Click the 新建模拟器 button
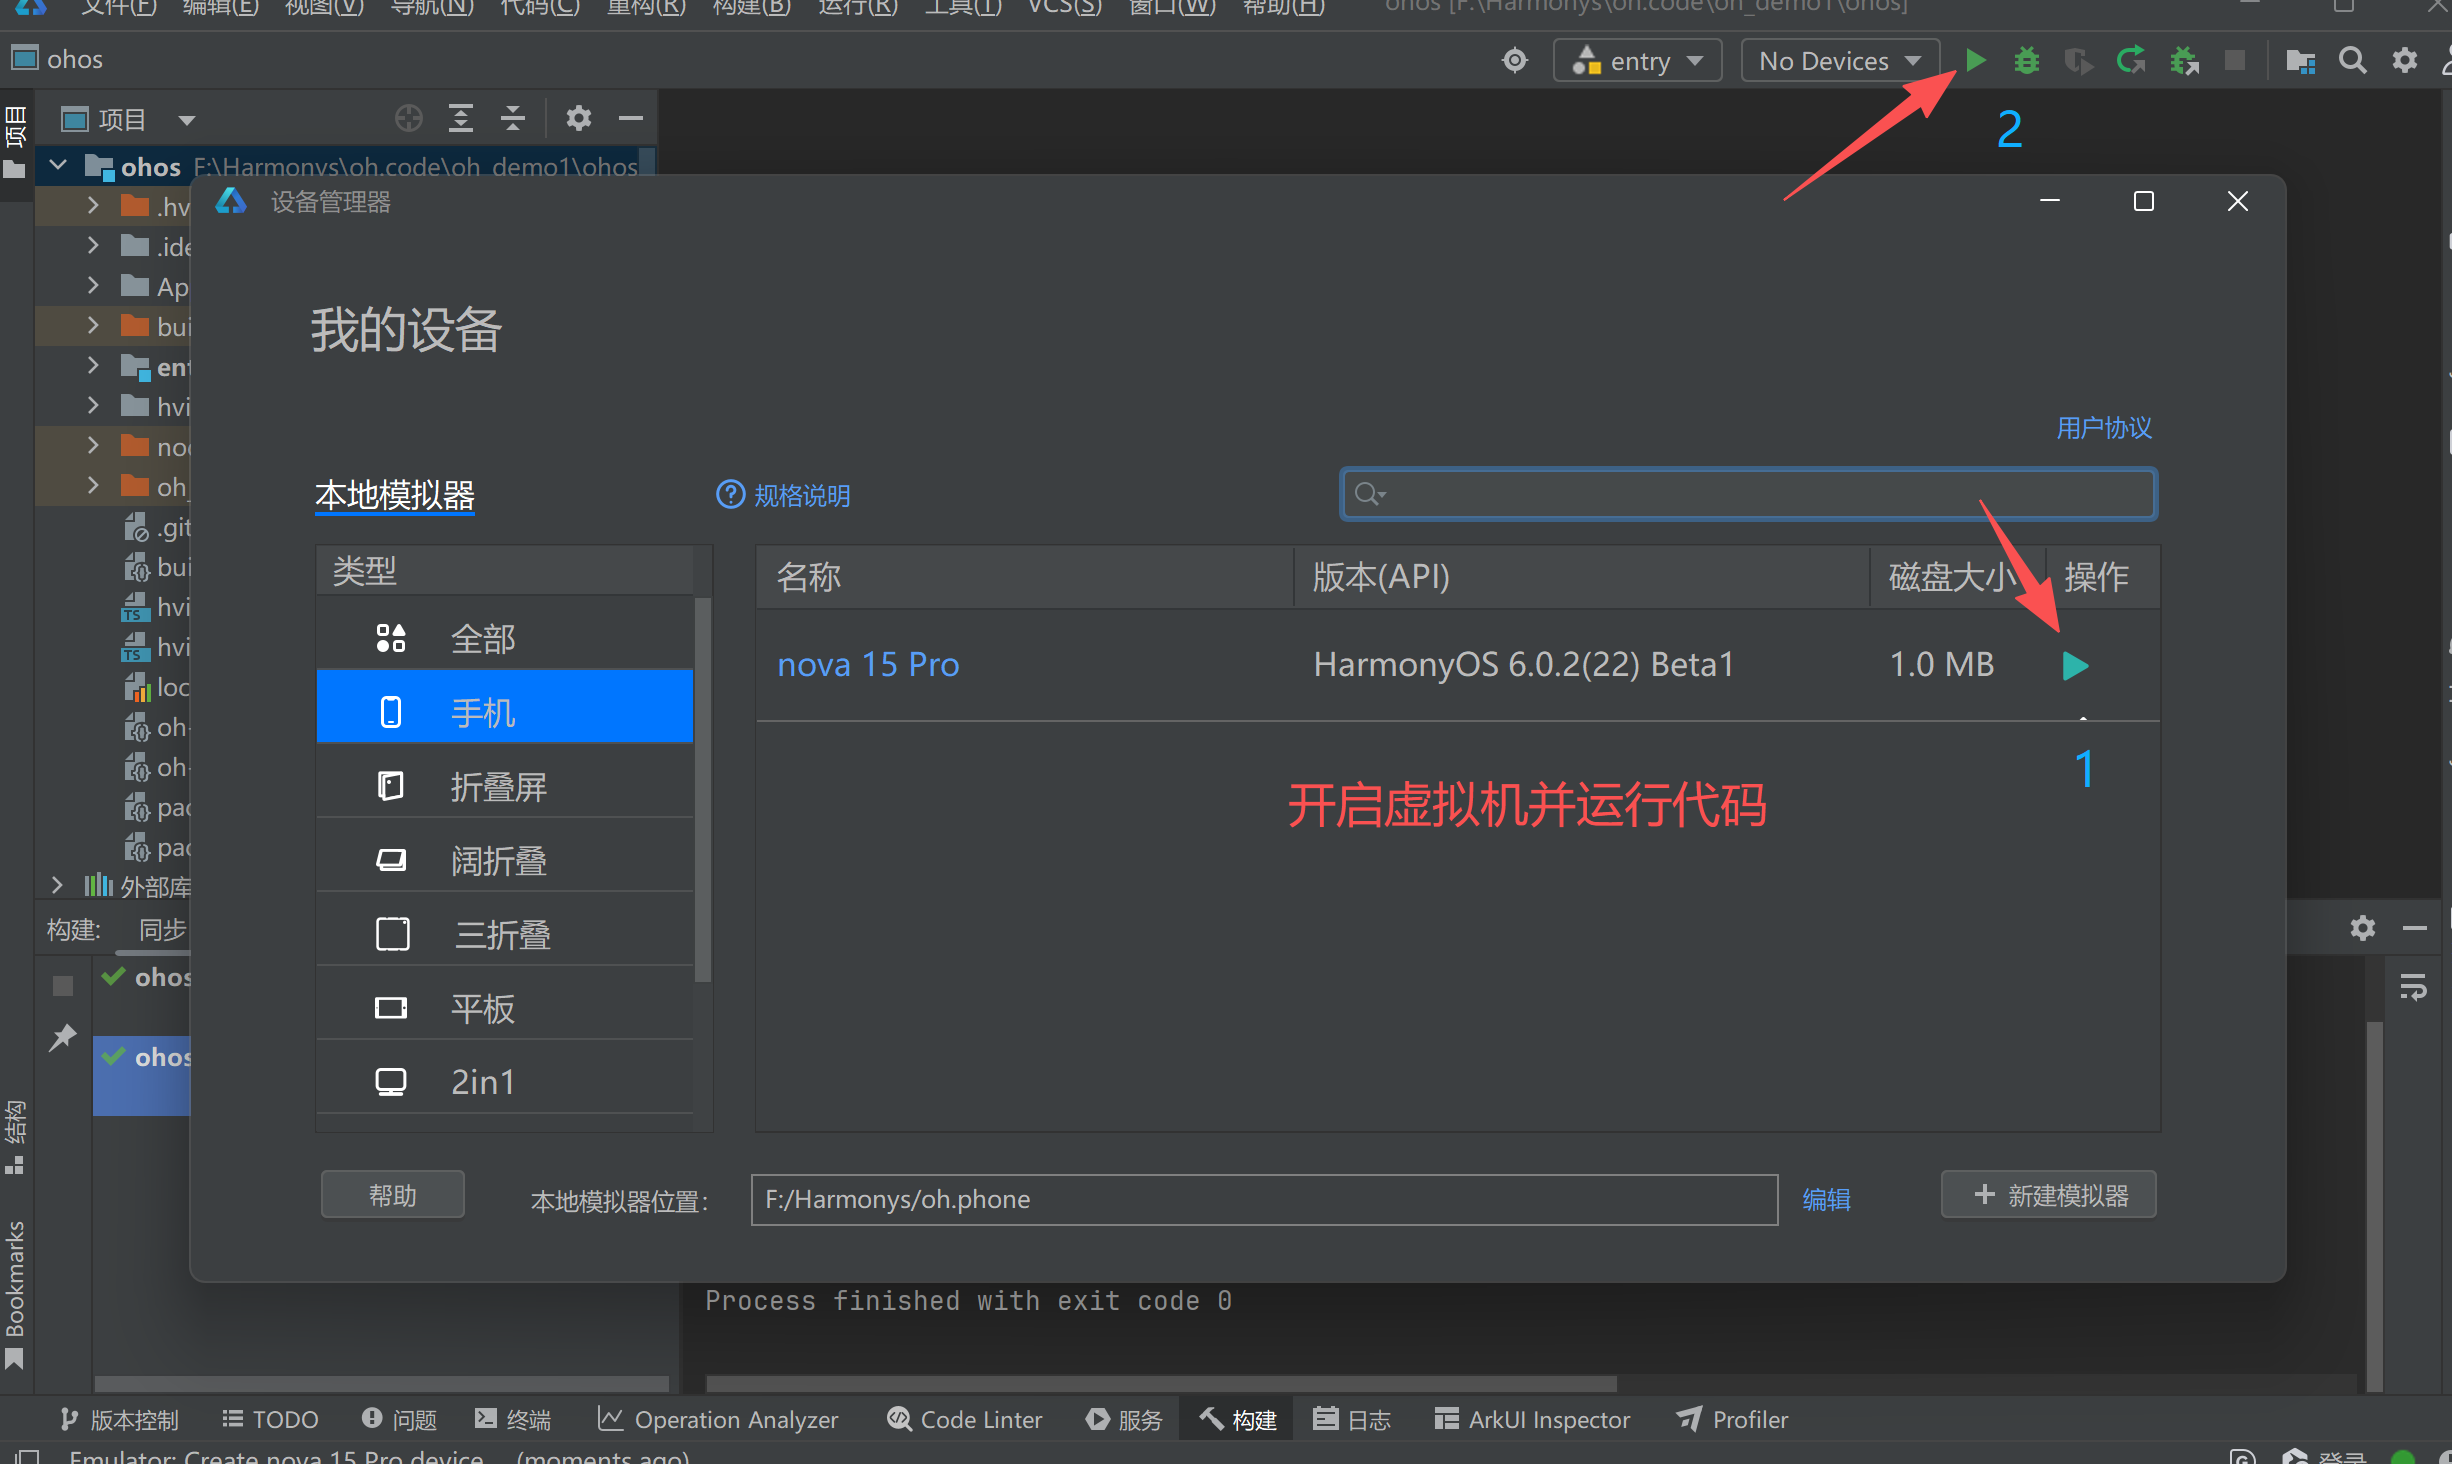 point(2048,1195)
